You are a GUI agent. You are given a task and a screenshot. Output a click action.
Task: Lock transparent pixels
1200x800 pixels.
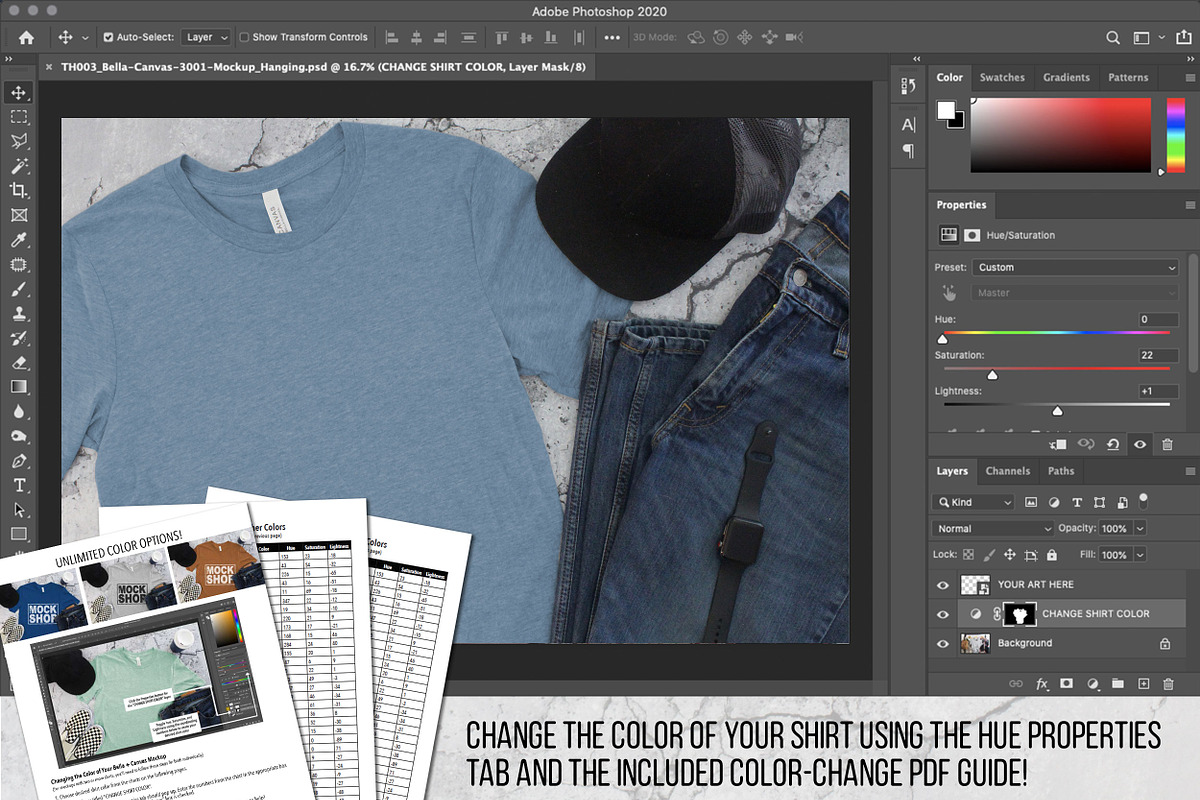(x=967, y=555)
